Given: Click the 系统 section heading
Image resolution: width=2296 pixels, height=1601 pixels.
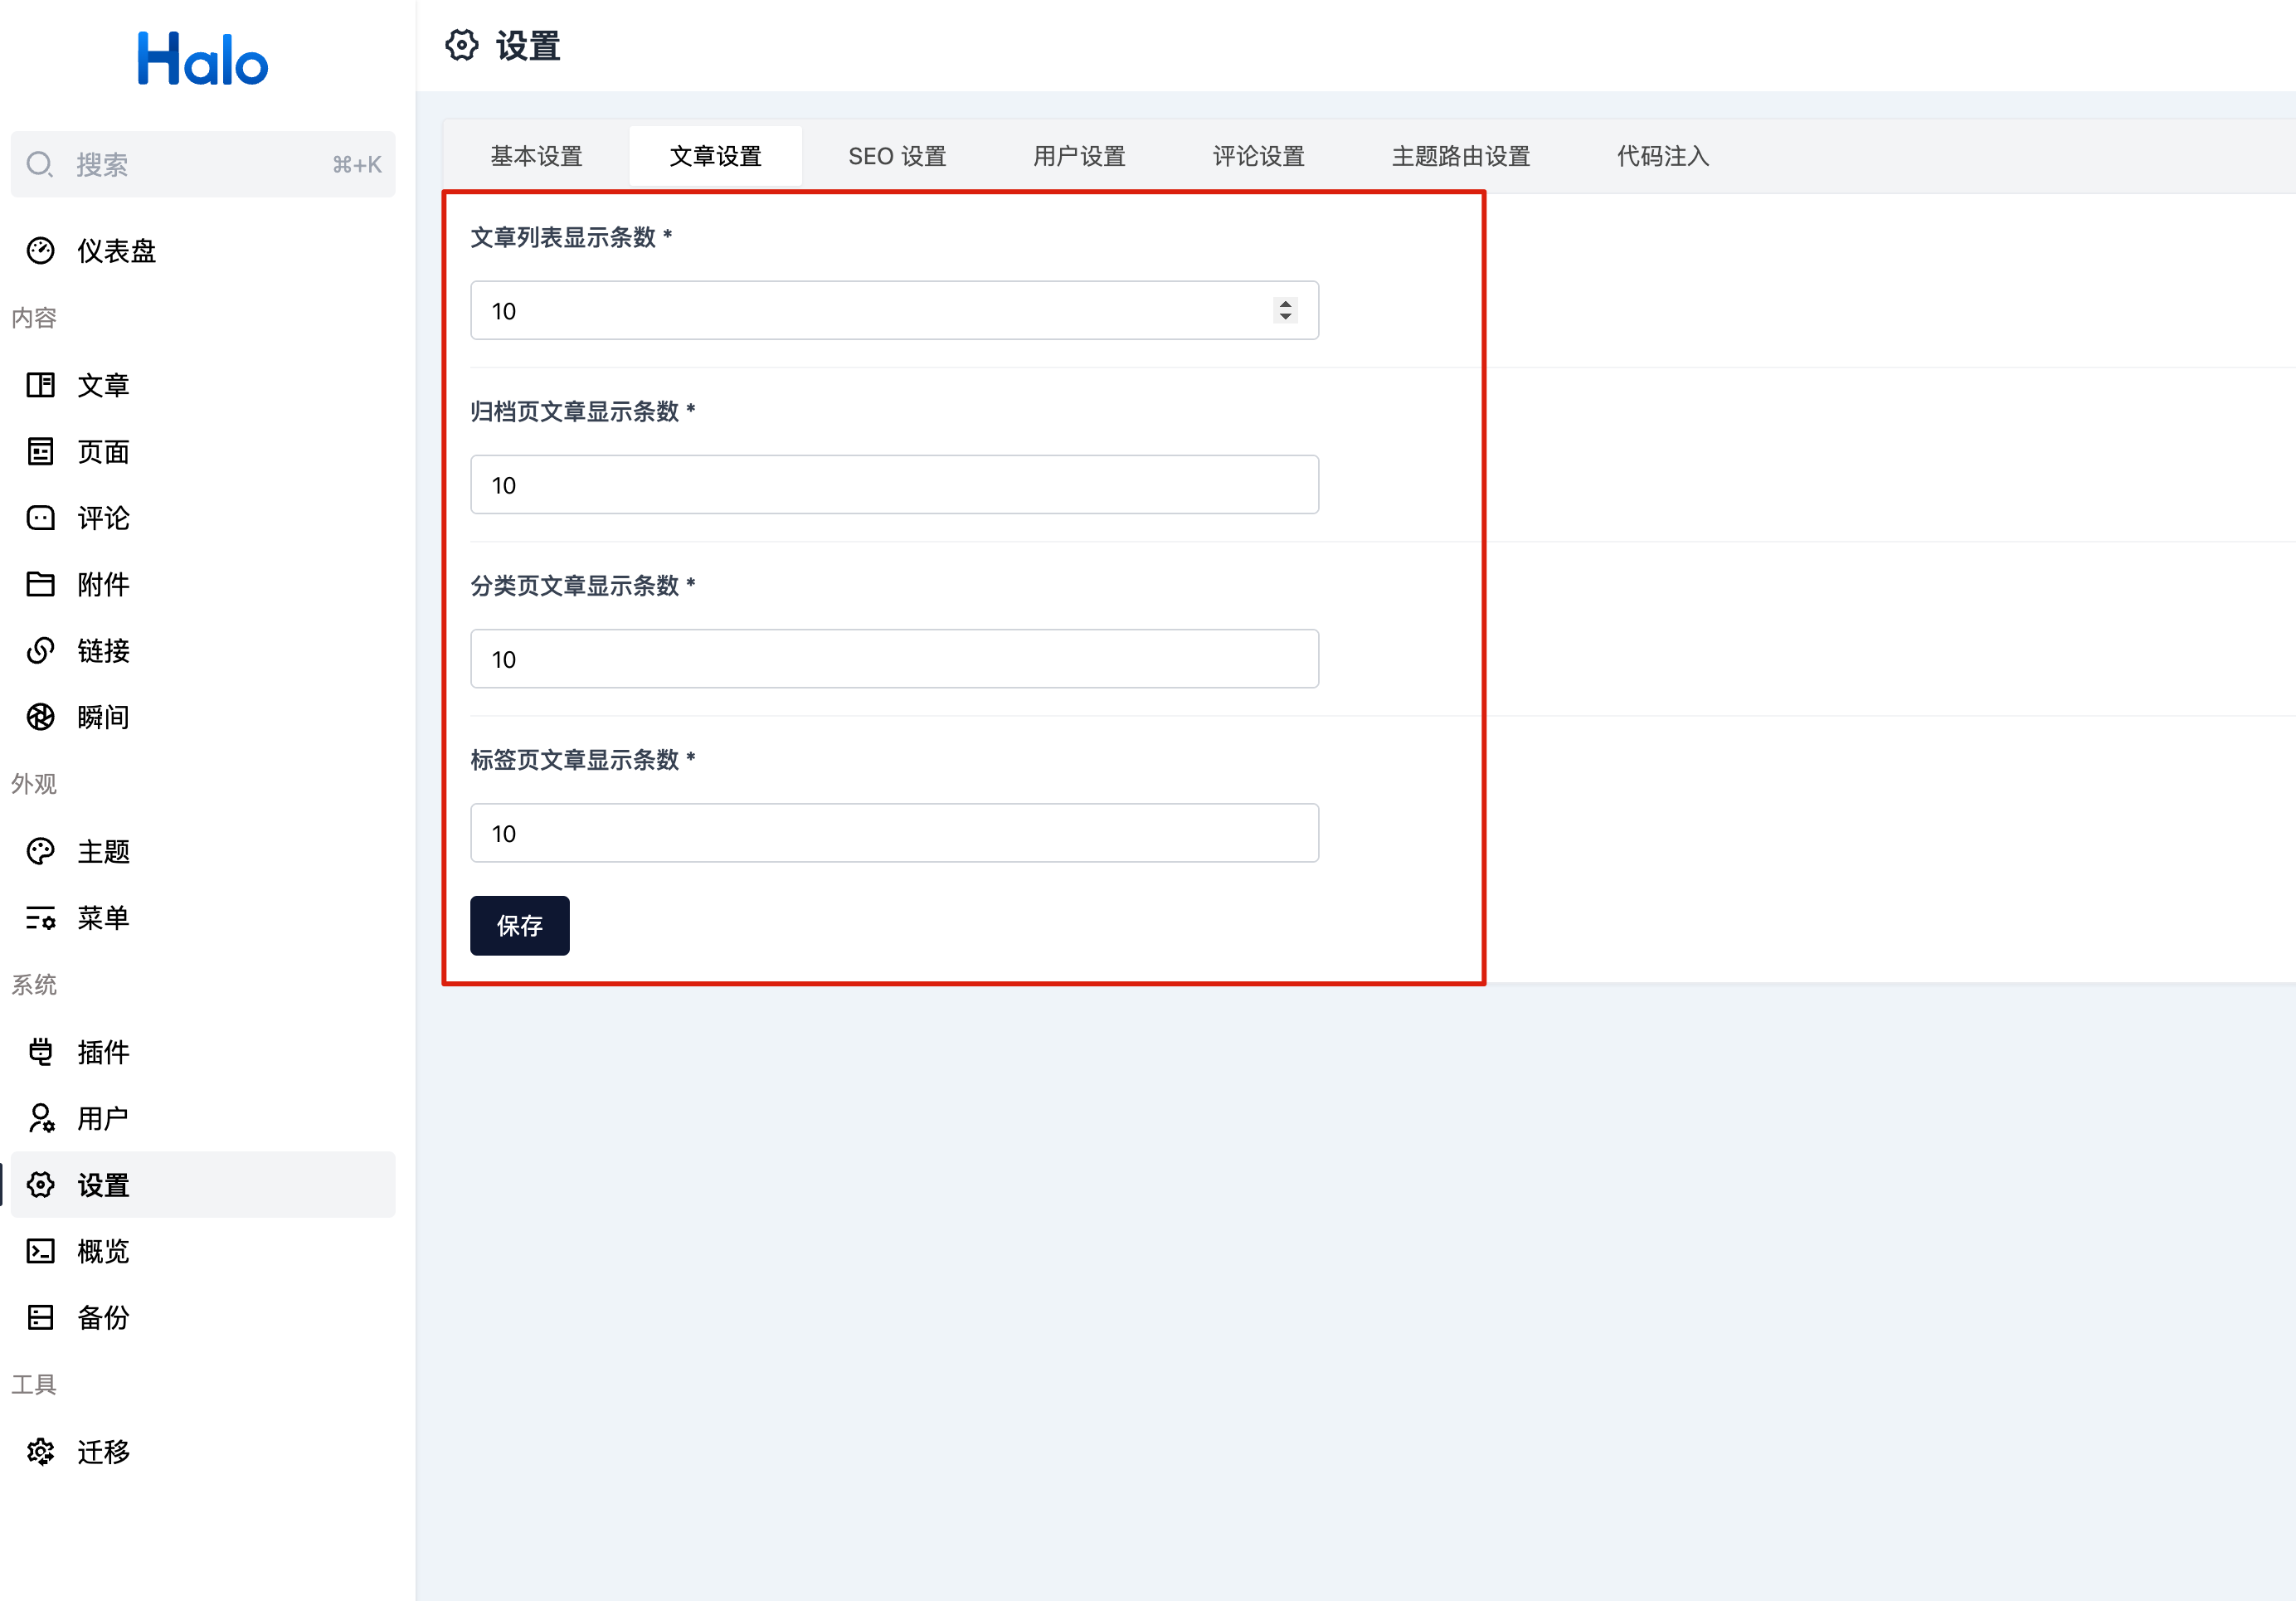Looking at the screenshot, I should pos(34,985).
